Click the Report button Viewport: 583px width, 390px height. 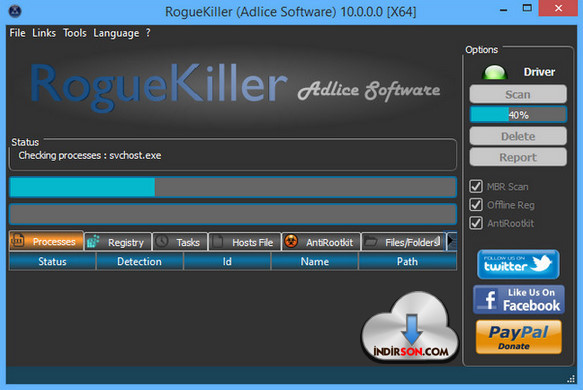click(518, 157)
